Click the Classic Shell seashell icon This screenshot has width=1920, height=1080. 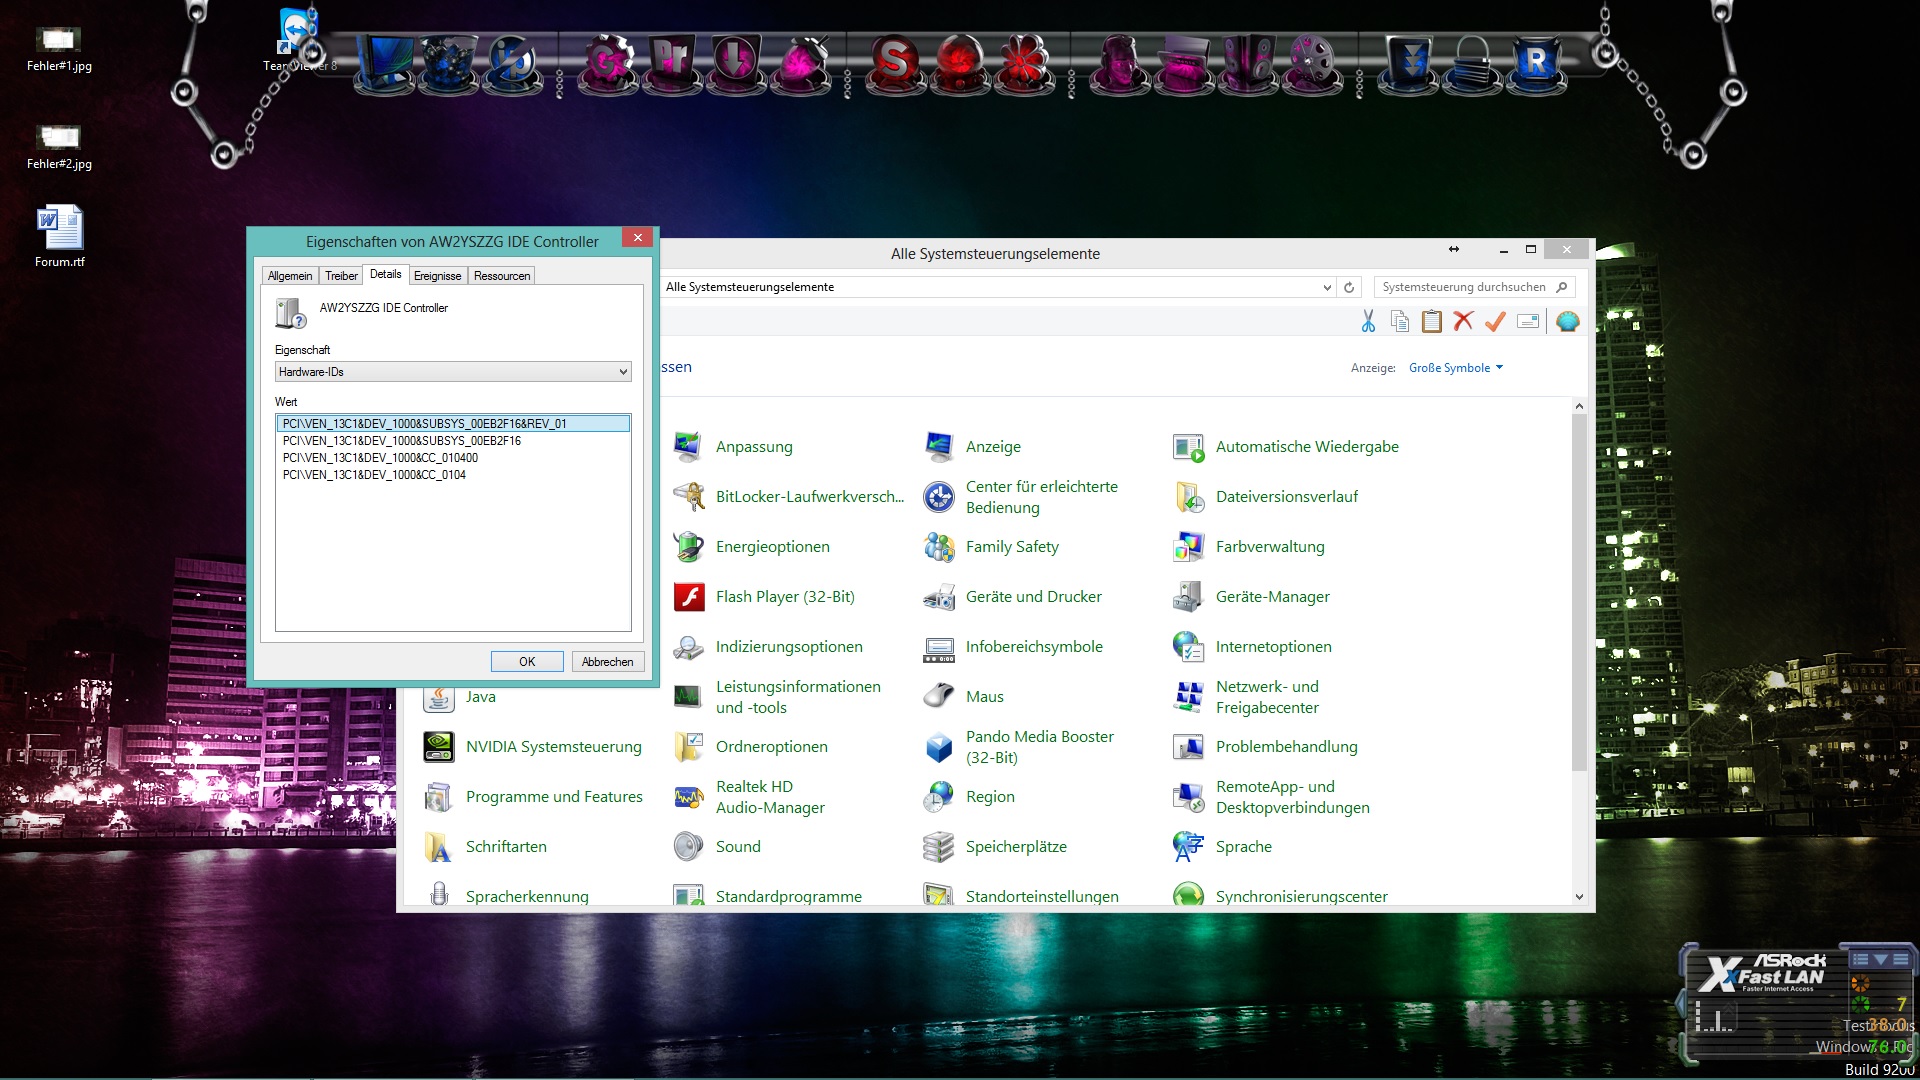pyautogui.click(x=1567, y=321)
